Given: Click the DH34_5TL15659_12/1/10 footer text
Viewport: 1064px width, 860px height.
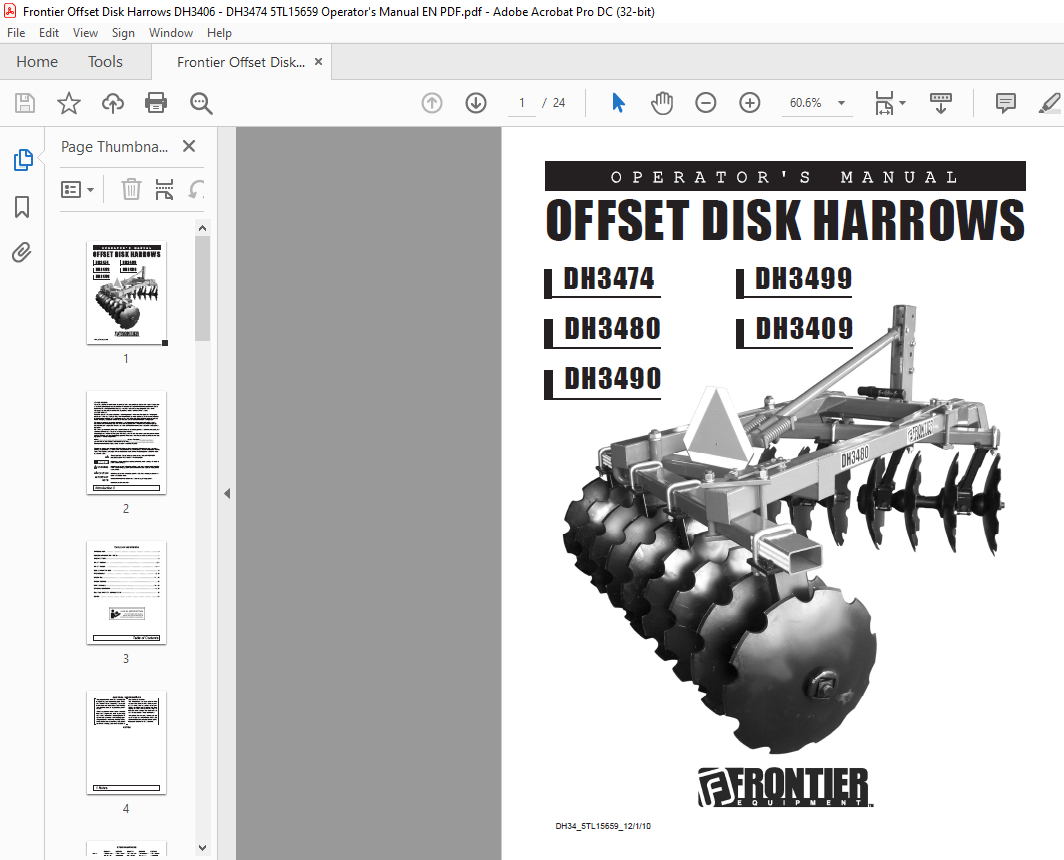Looking at the screenshot, I should 603,826.
